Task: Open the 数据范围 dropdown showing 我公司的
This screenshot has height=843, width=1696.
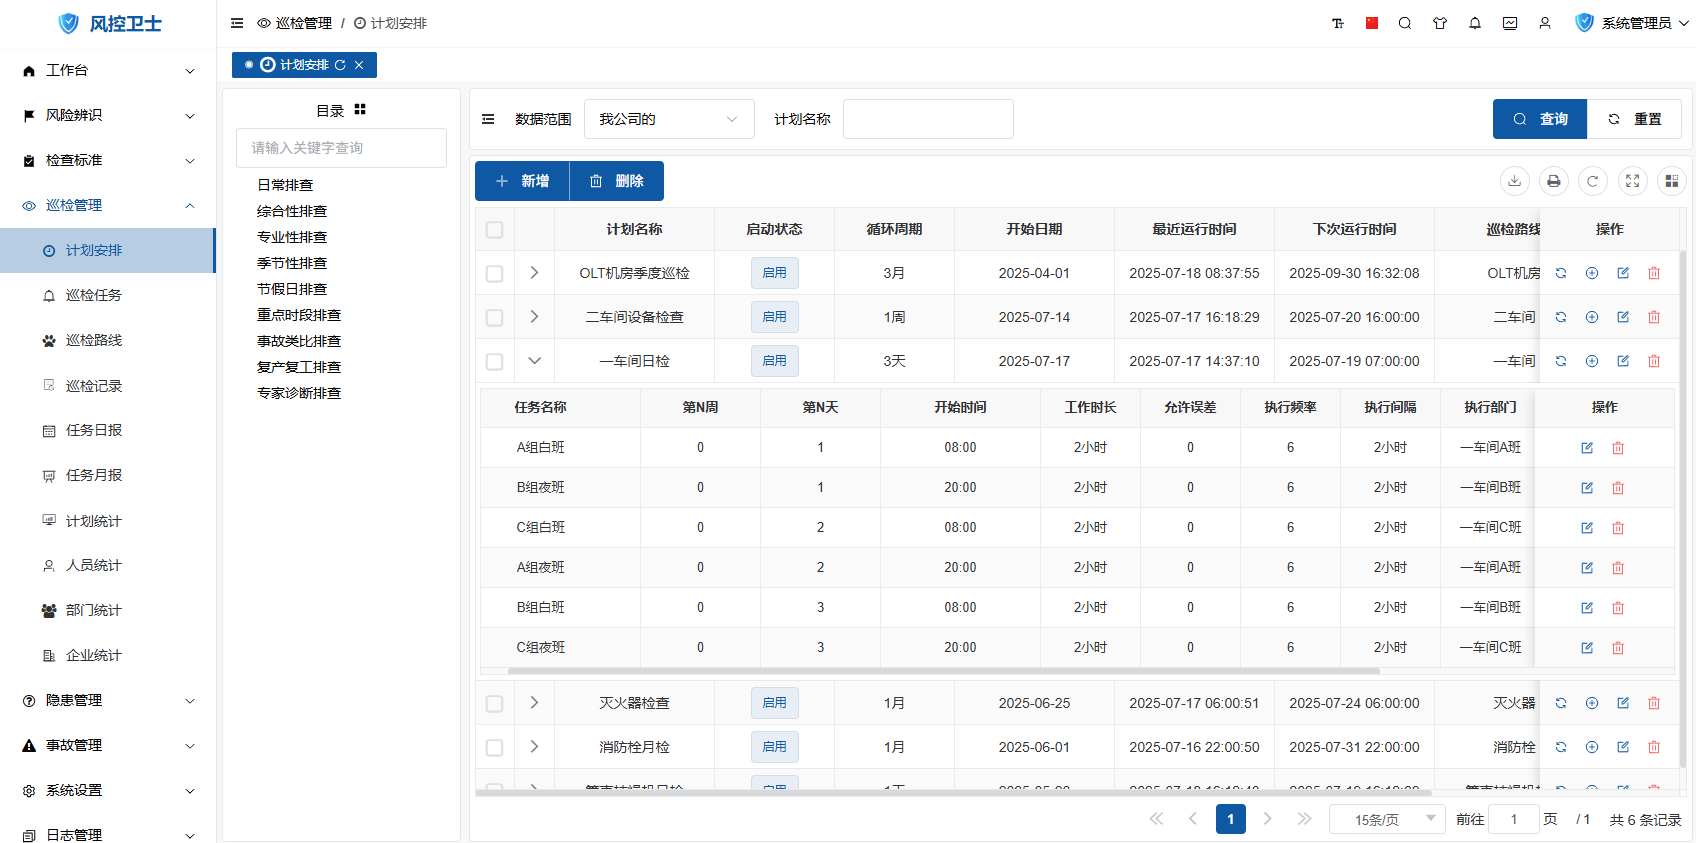Action: [x=668, y=119]
